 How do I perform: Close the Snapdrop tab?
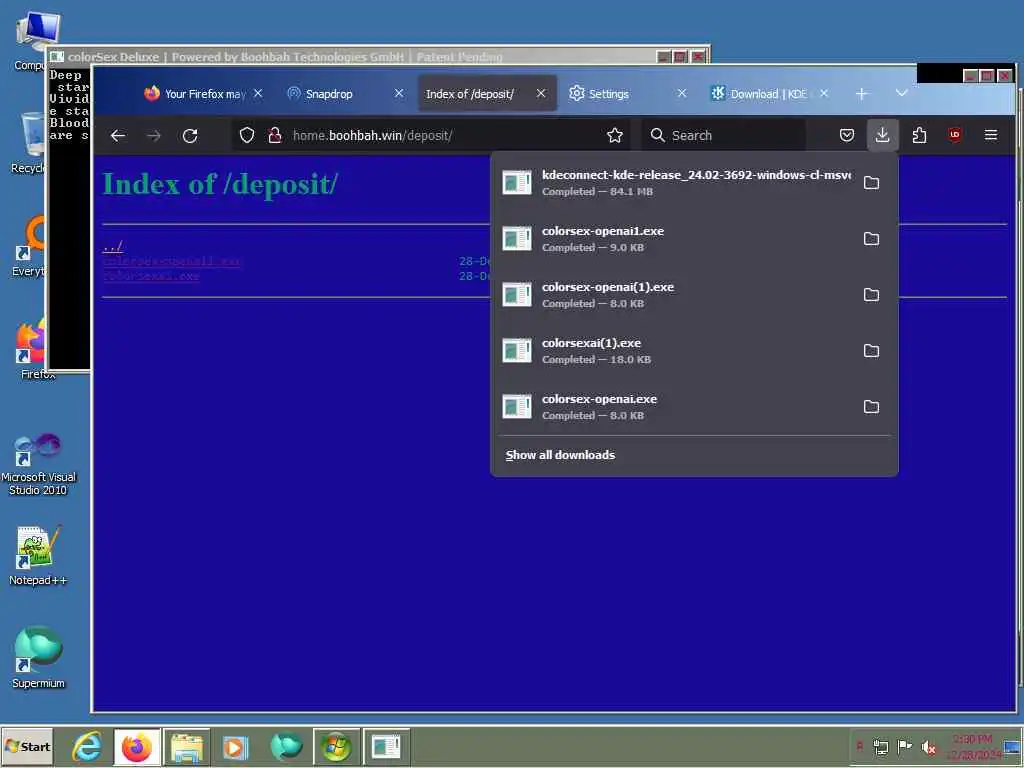(399, 93)
